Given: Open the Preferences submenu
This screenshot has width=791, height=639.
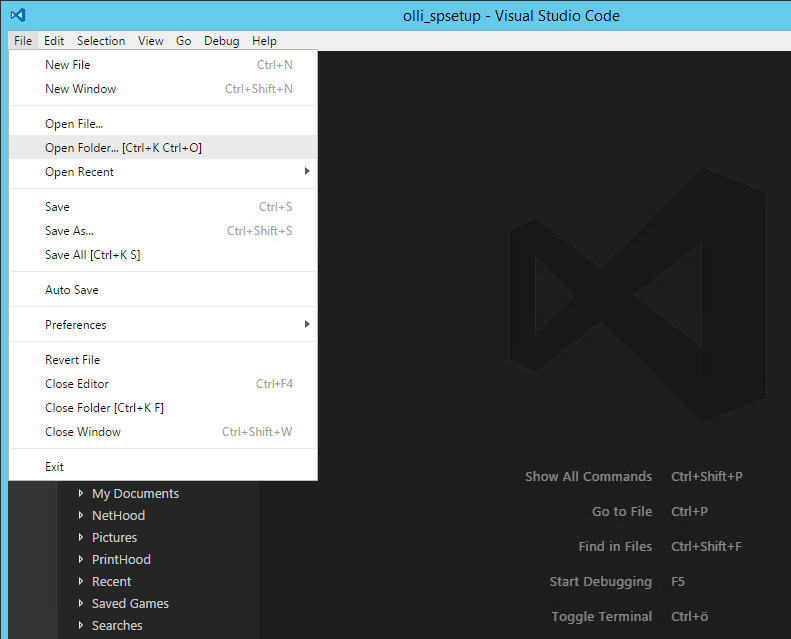Looking at the screenshot, I should (x=163, y=324).
